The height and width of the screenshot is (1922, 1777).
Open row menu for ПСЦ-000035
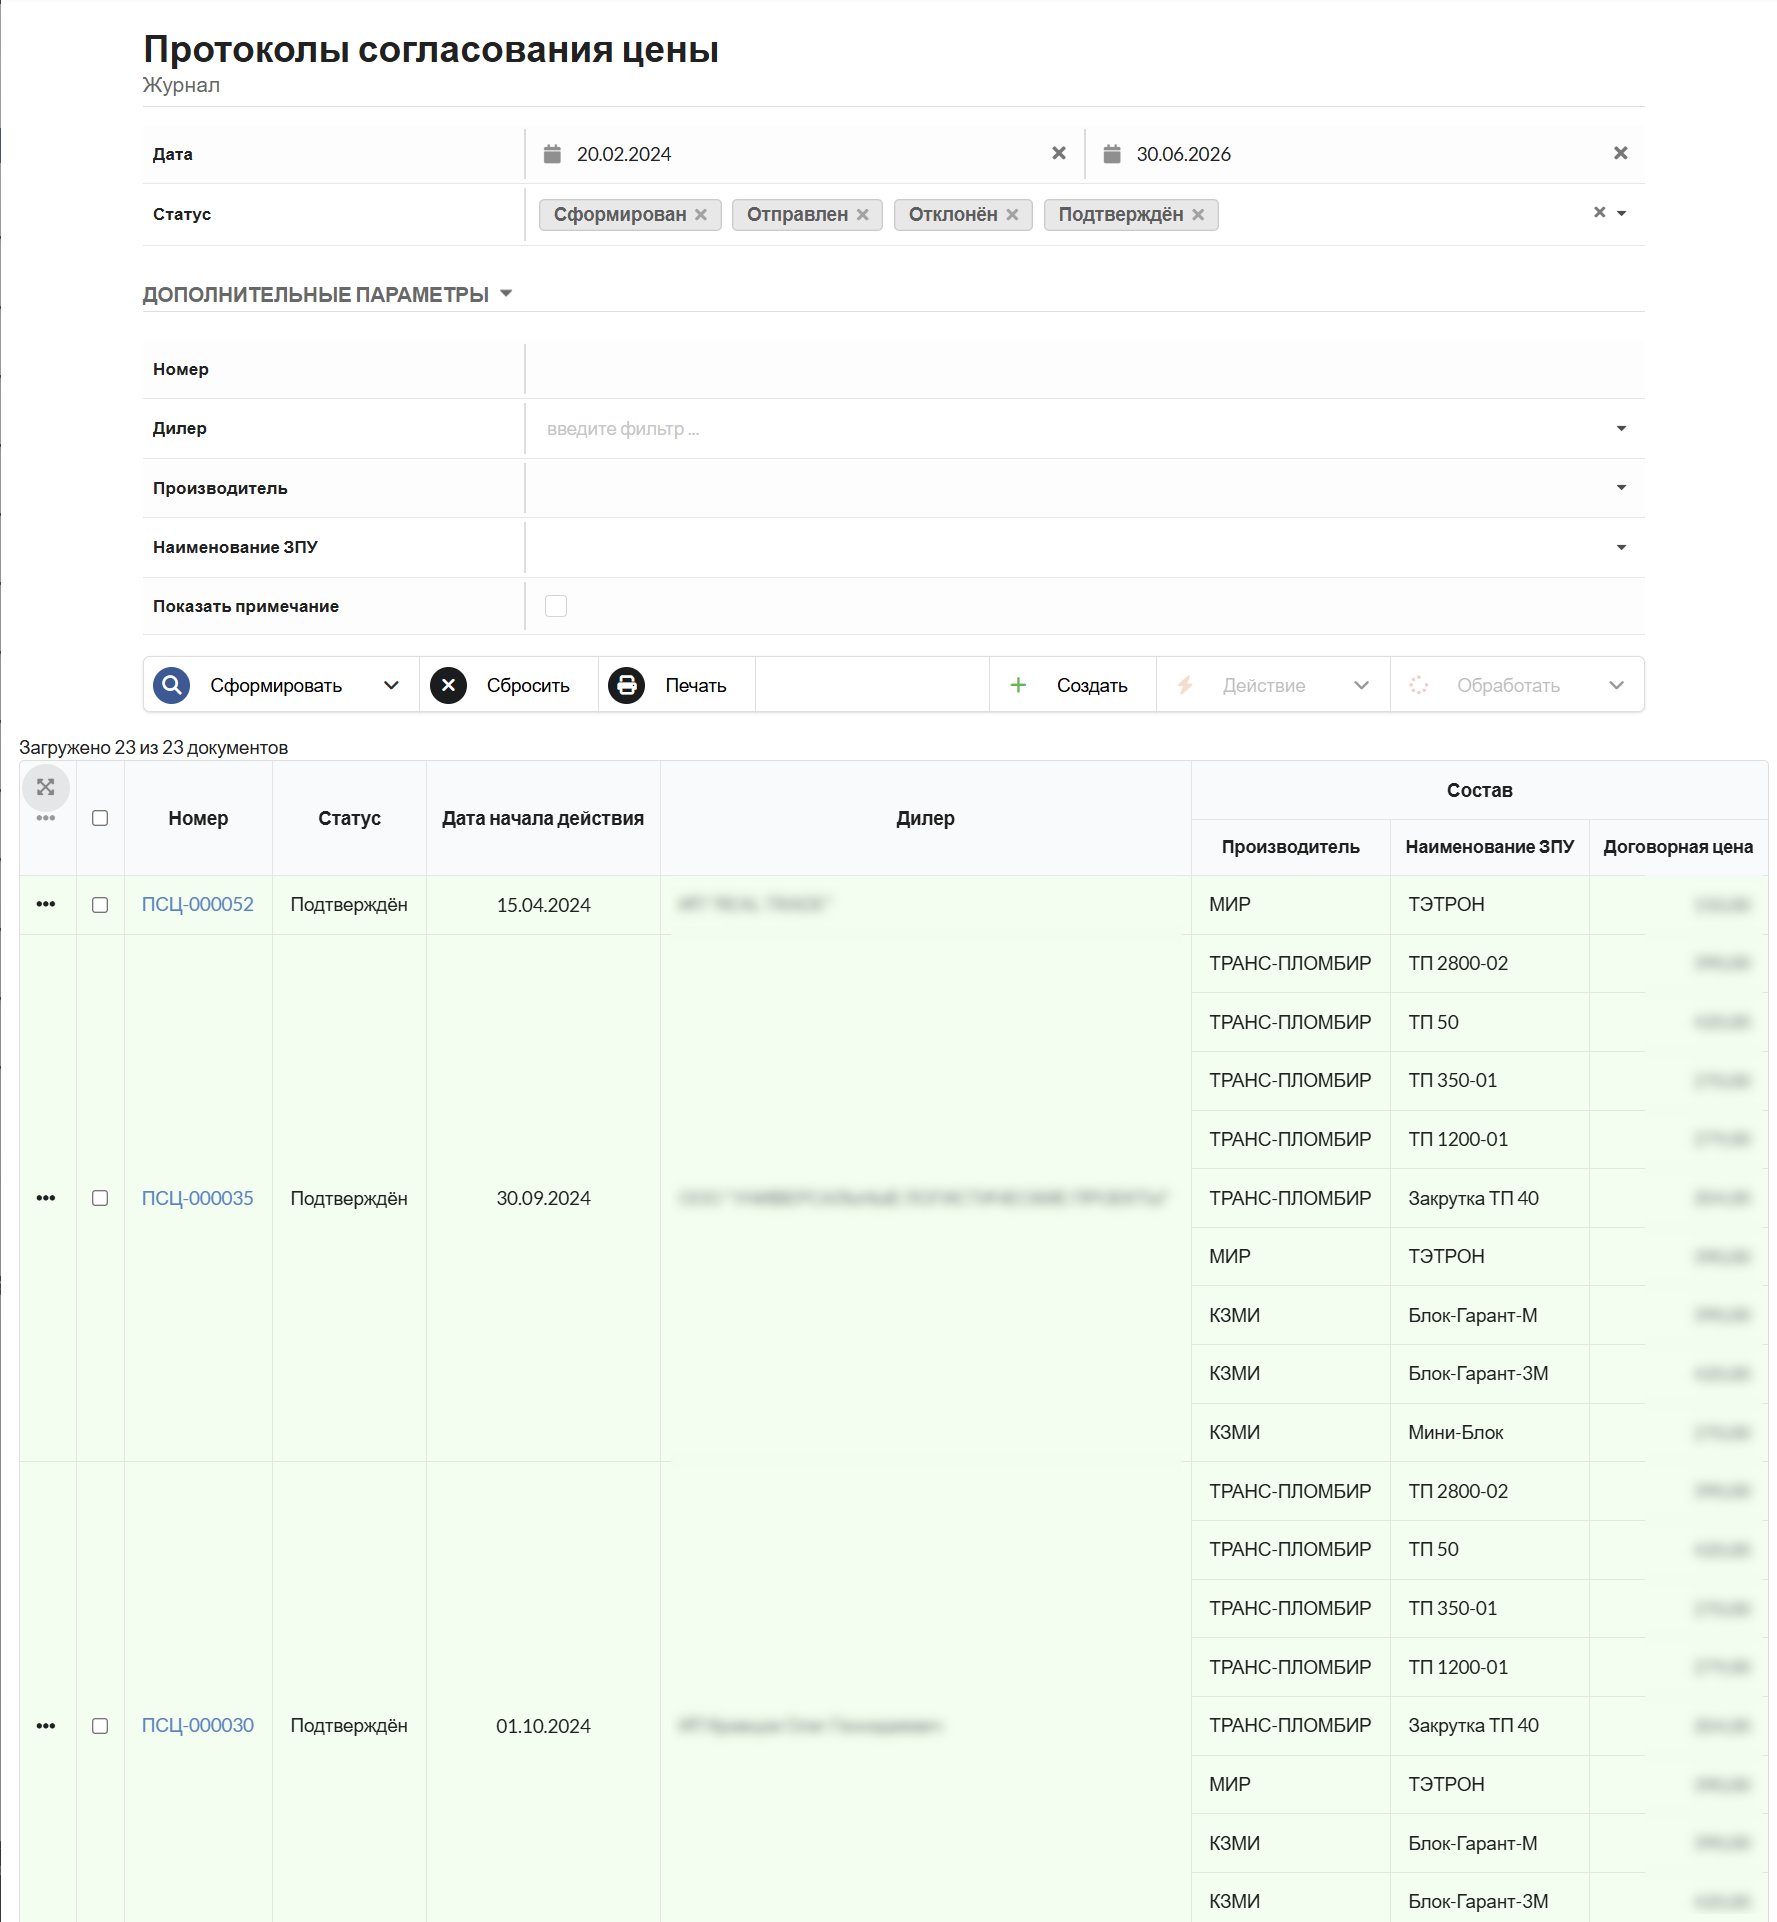46,1198
